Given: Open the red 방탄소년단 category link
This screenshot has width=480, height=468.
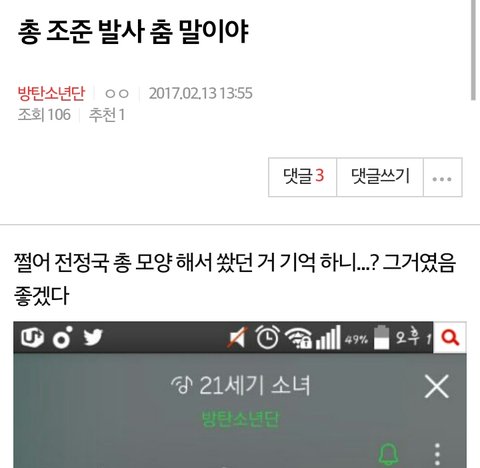Looking at the screenshot, I should click(x=51, y=93).
